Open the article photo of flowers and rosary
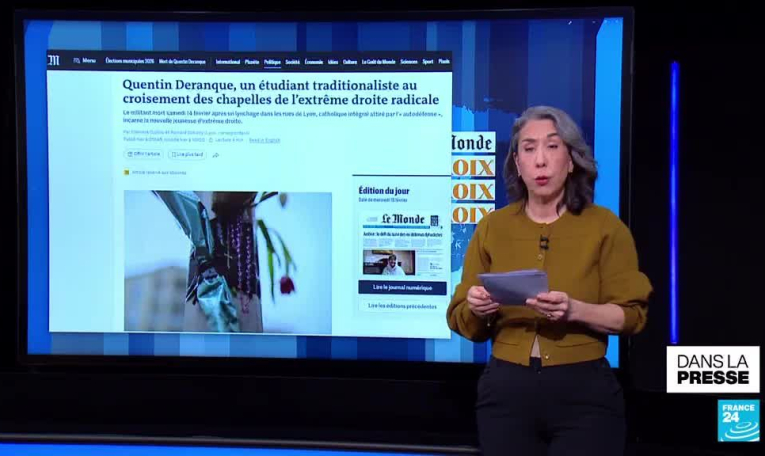This screenshot has width=765, height=456. click(228, 261)
